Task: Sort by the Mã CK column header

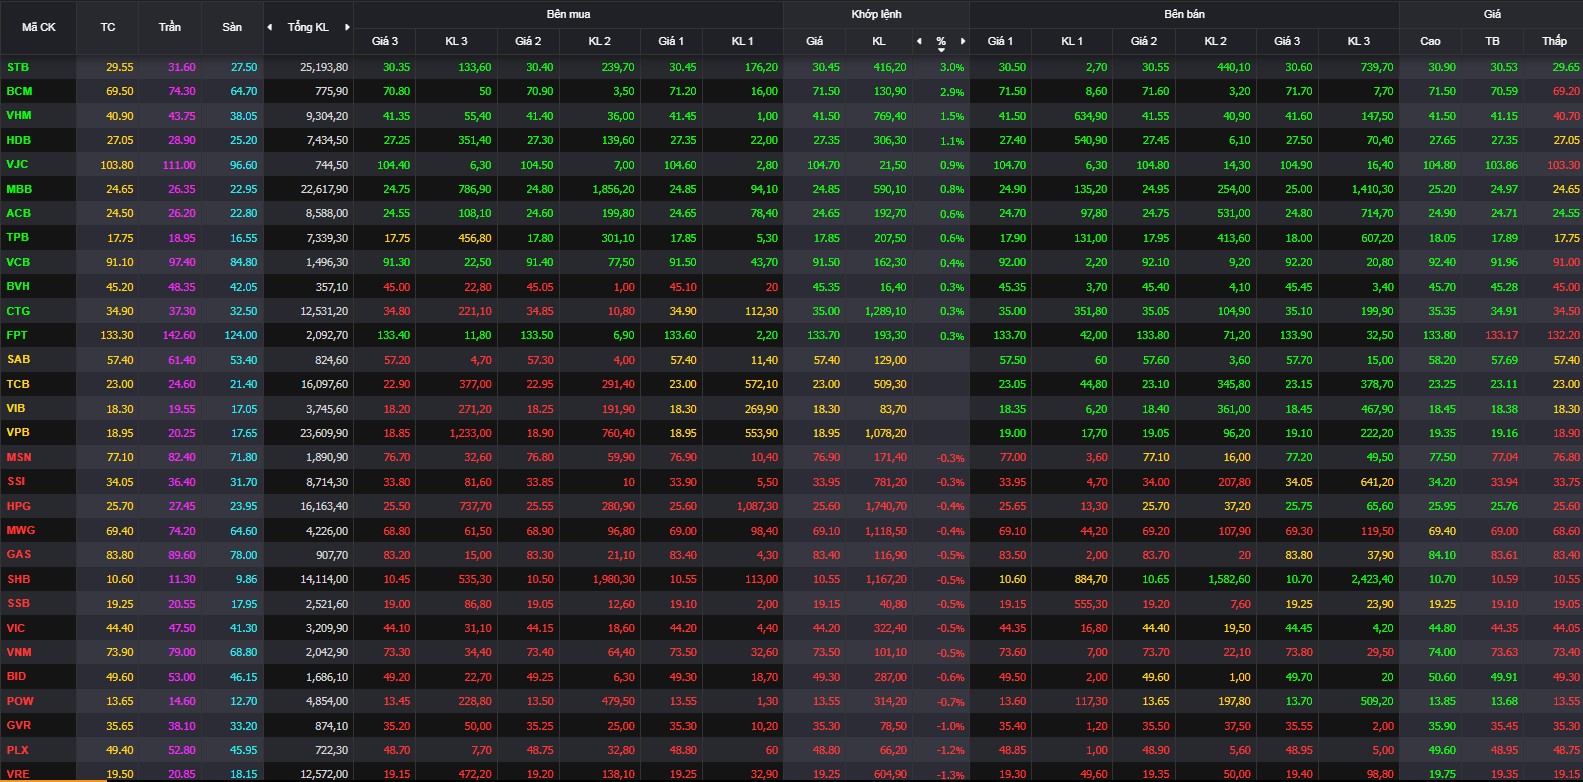Action: (39, 27)
